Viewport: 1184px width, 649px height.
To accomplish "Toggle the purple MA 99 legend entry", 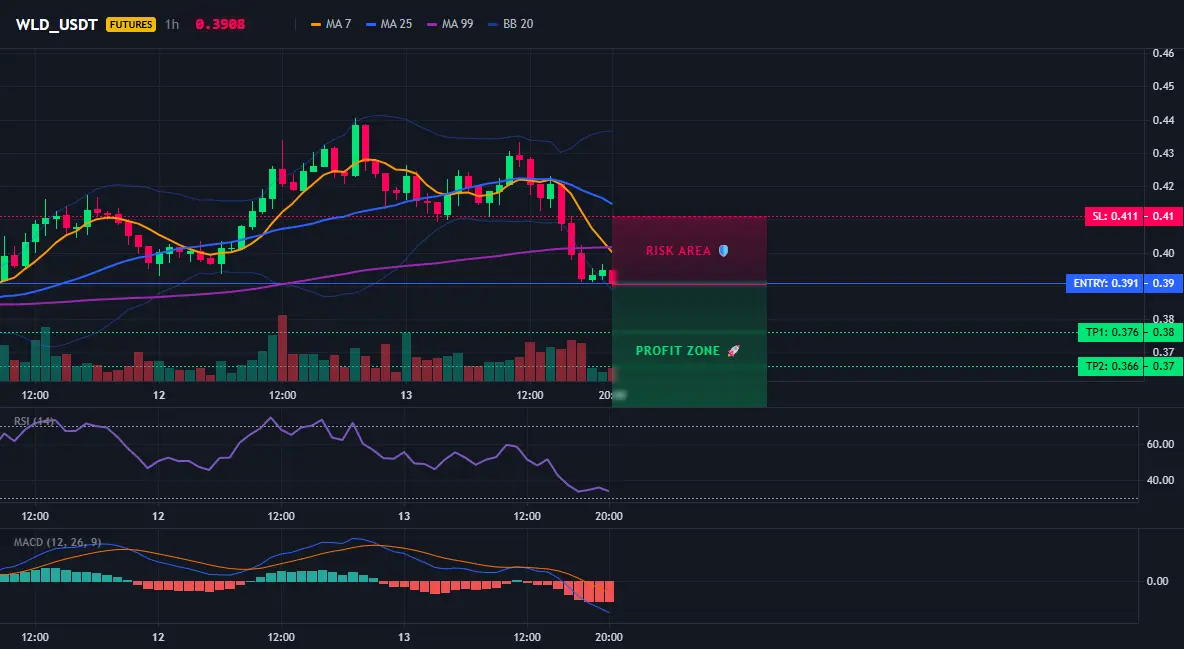I will tap(450, 24).
